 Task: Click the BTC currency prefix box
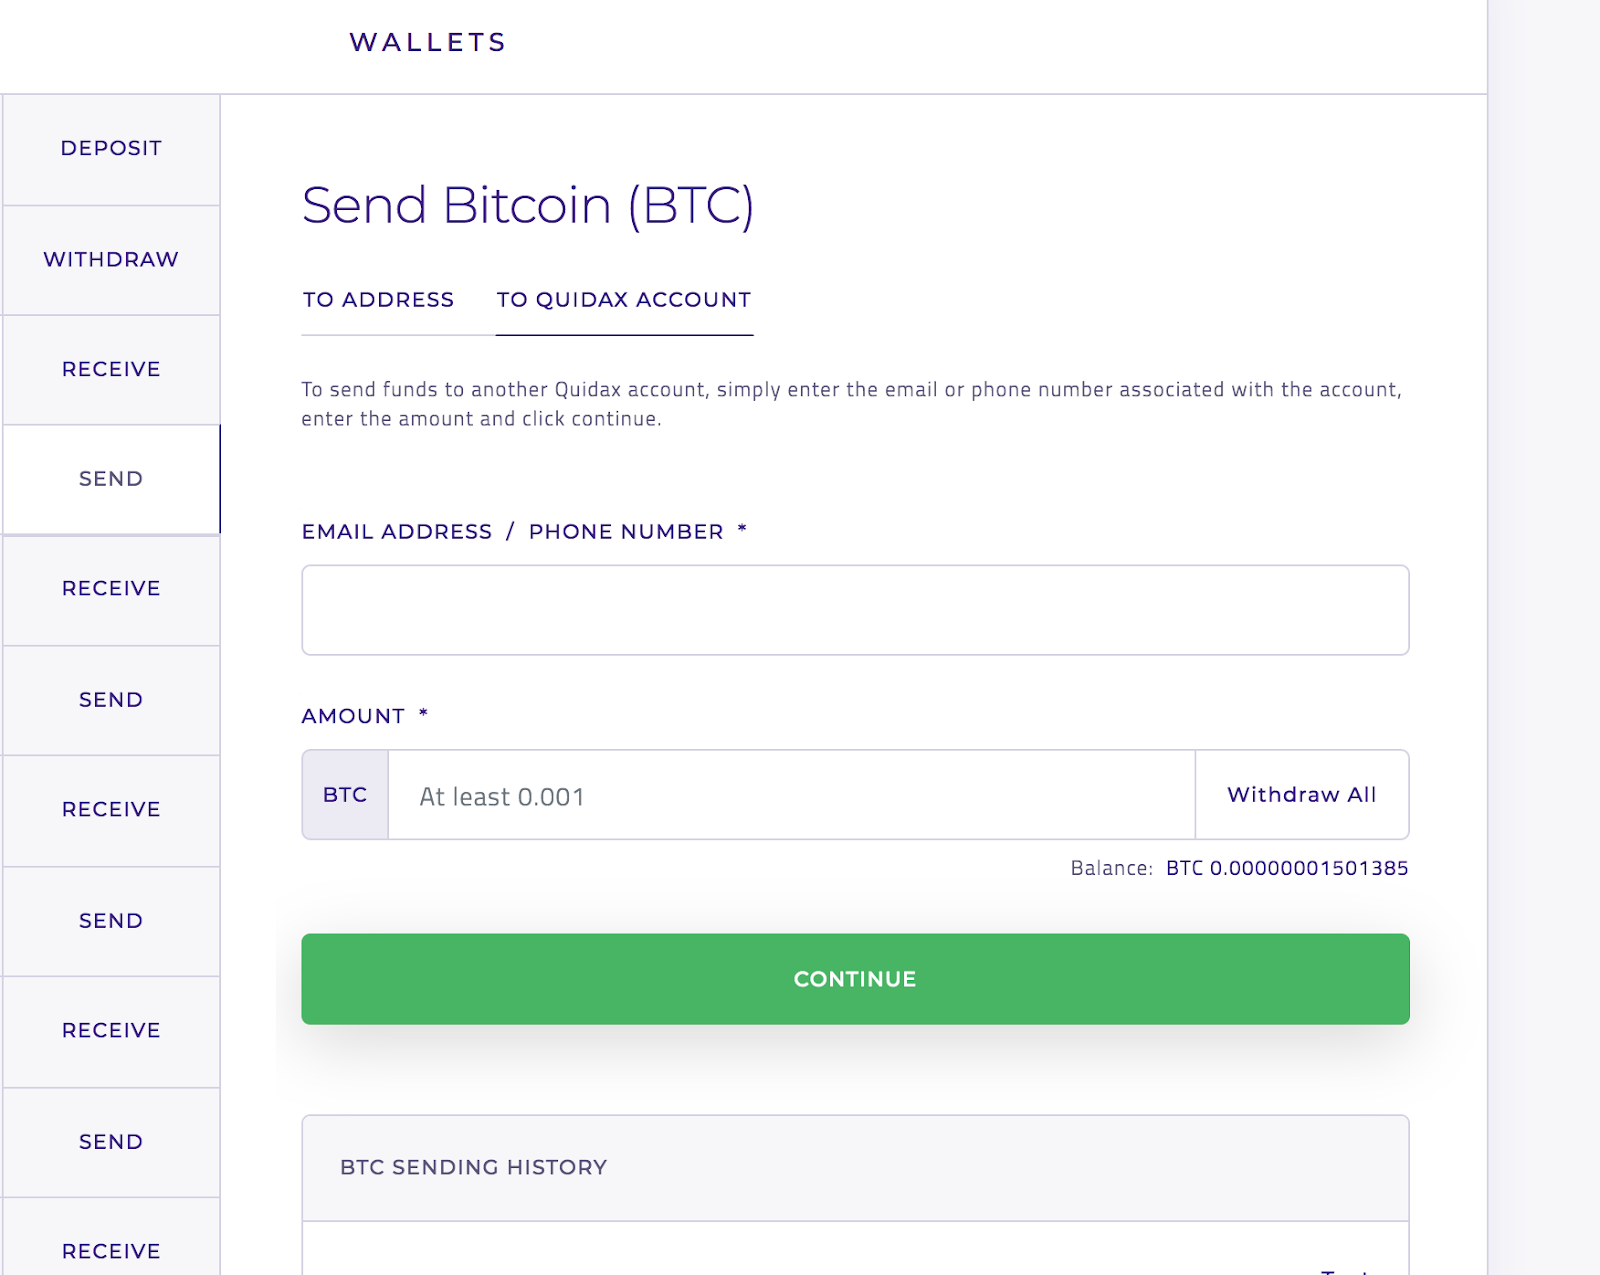pos(345,795)
